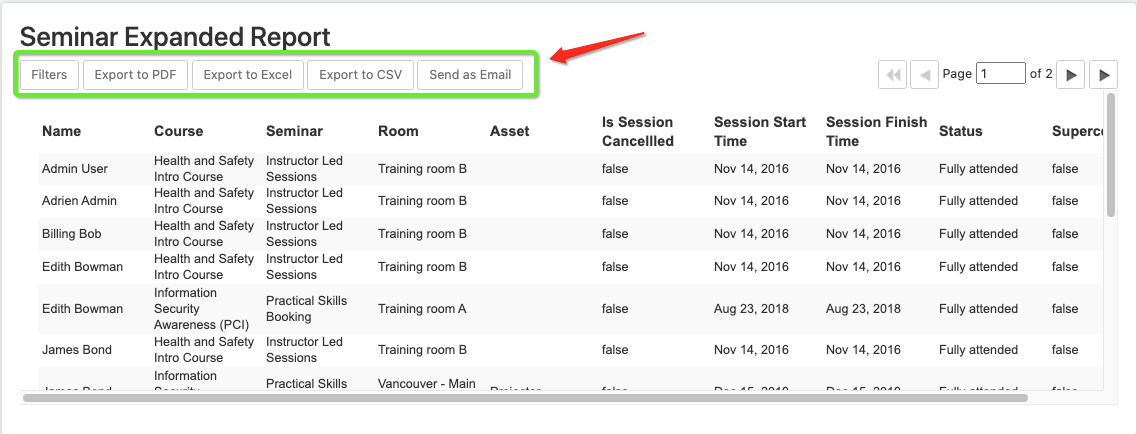Screen dimensions: 1137x434
Task: Click Export to Excel
Action: [x=248, y=75]
